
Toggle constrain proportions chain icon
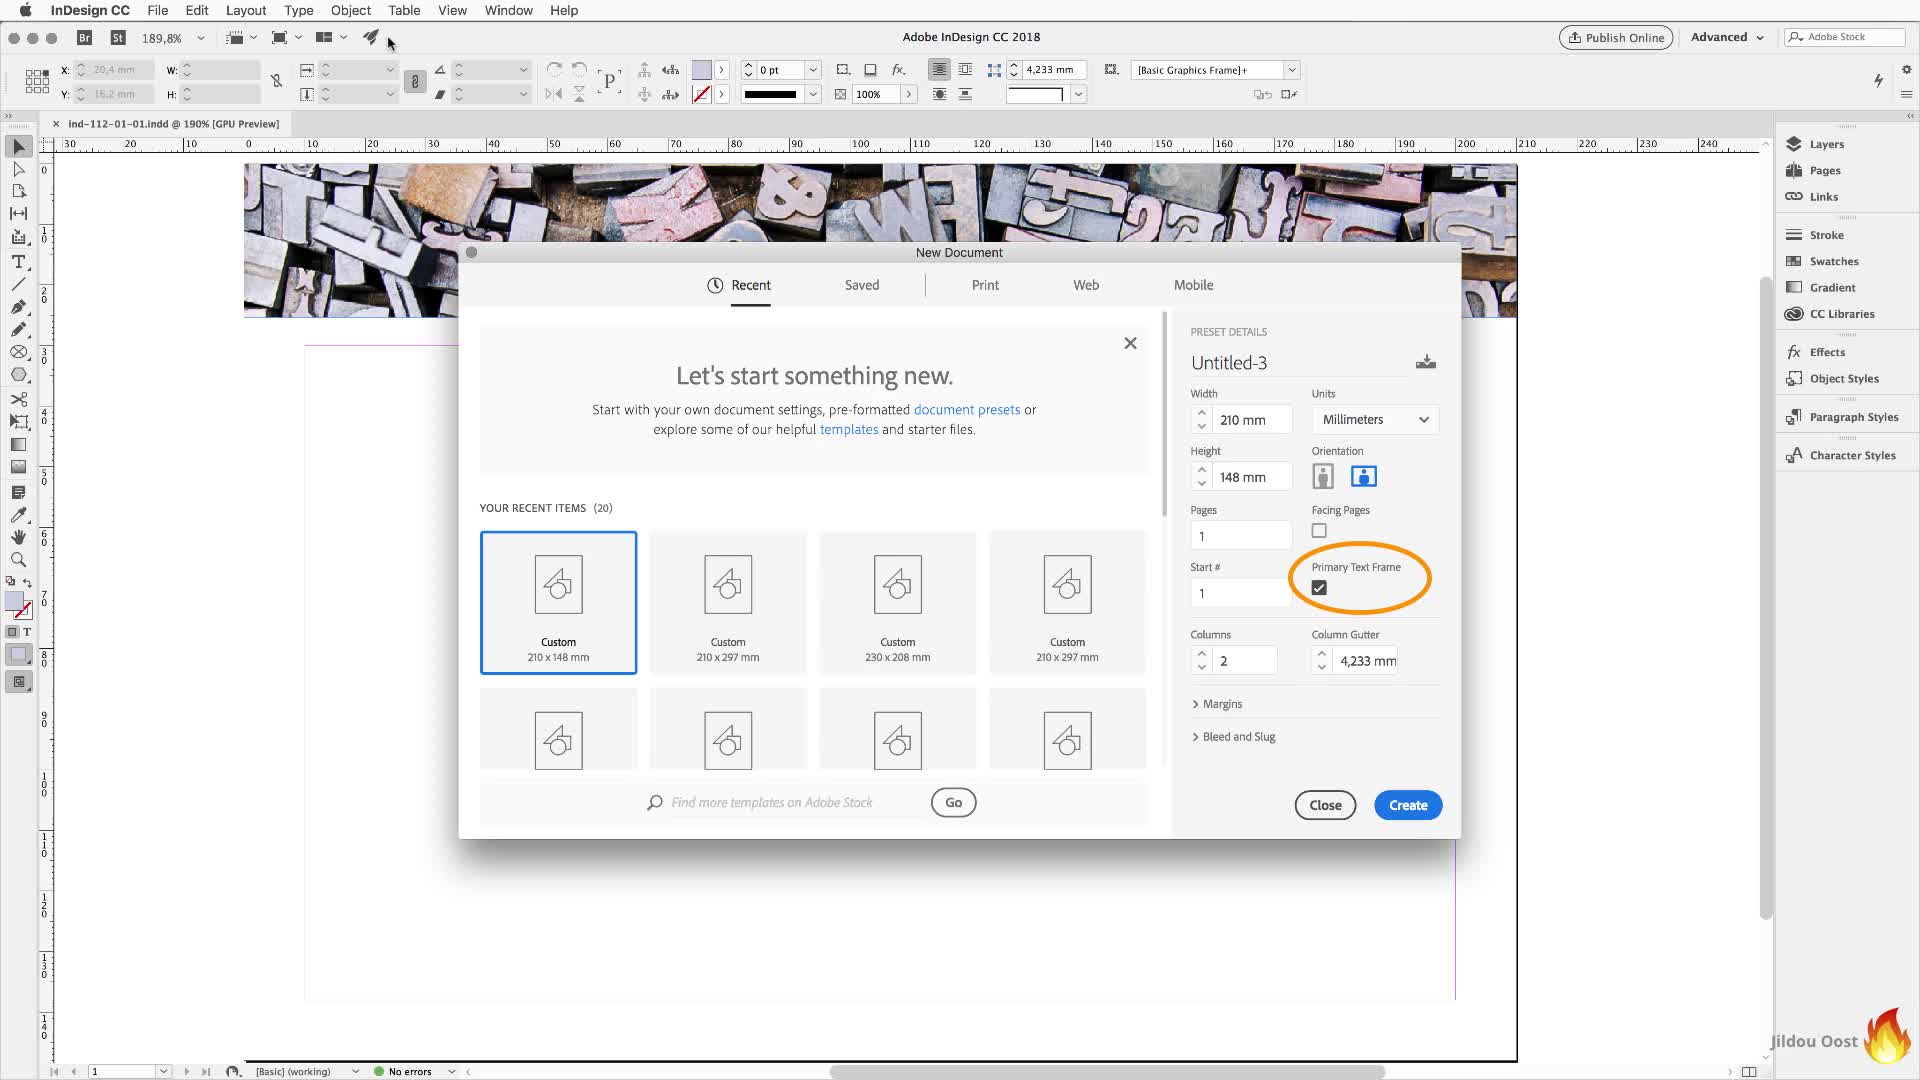pyautogui.click(x=415, y=81)
